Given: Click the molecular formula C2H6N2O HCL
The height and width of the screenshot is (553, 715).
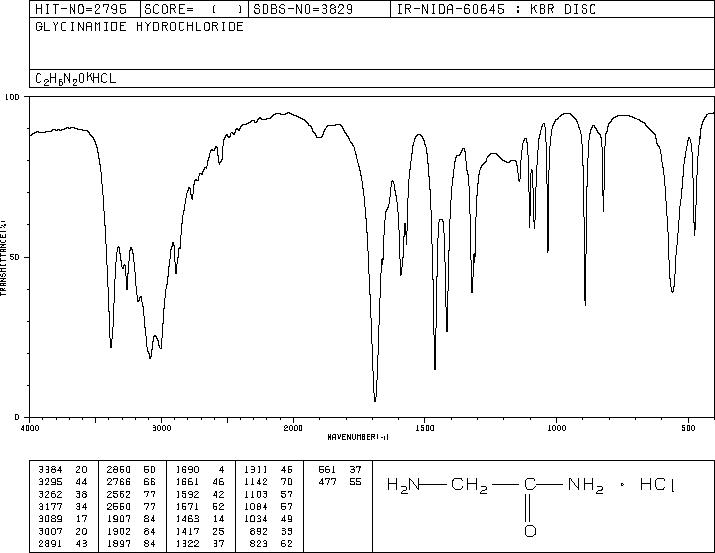Looking at the screenshot, I should pos(76,79).
